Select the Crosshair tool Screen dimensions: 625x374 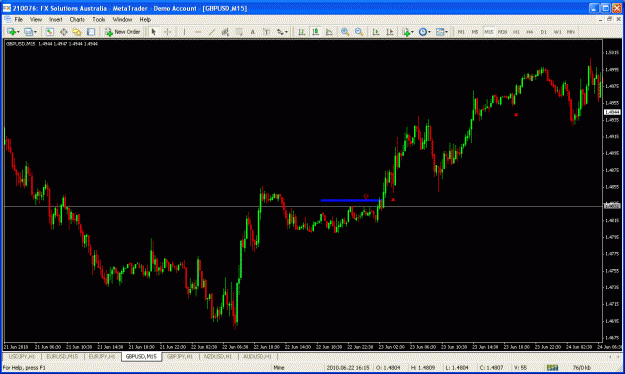167,32
